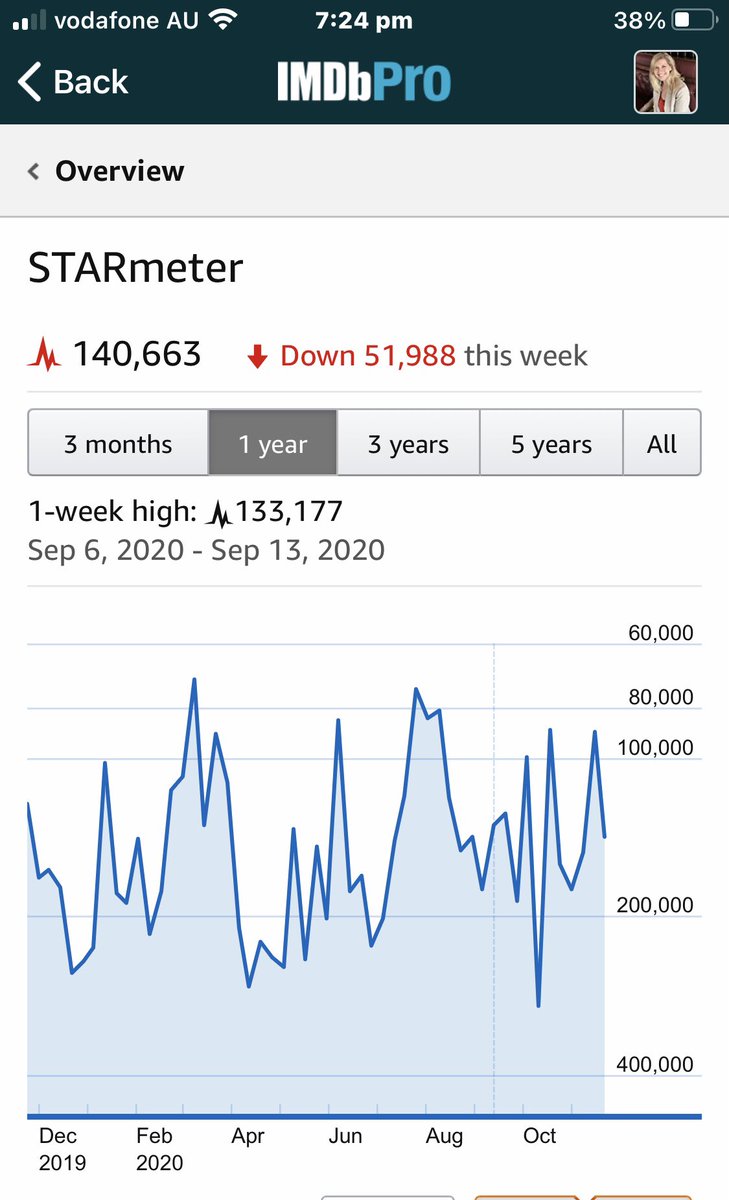This screenshot has height=1200, width=729.
Task: Select the 3 years range
Action: [409, 442]
